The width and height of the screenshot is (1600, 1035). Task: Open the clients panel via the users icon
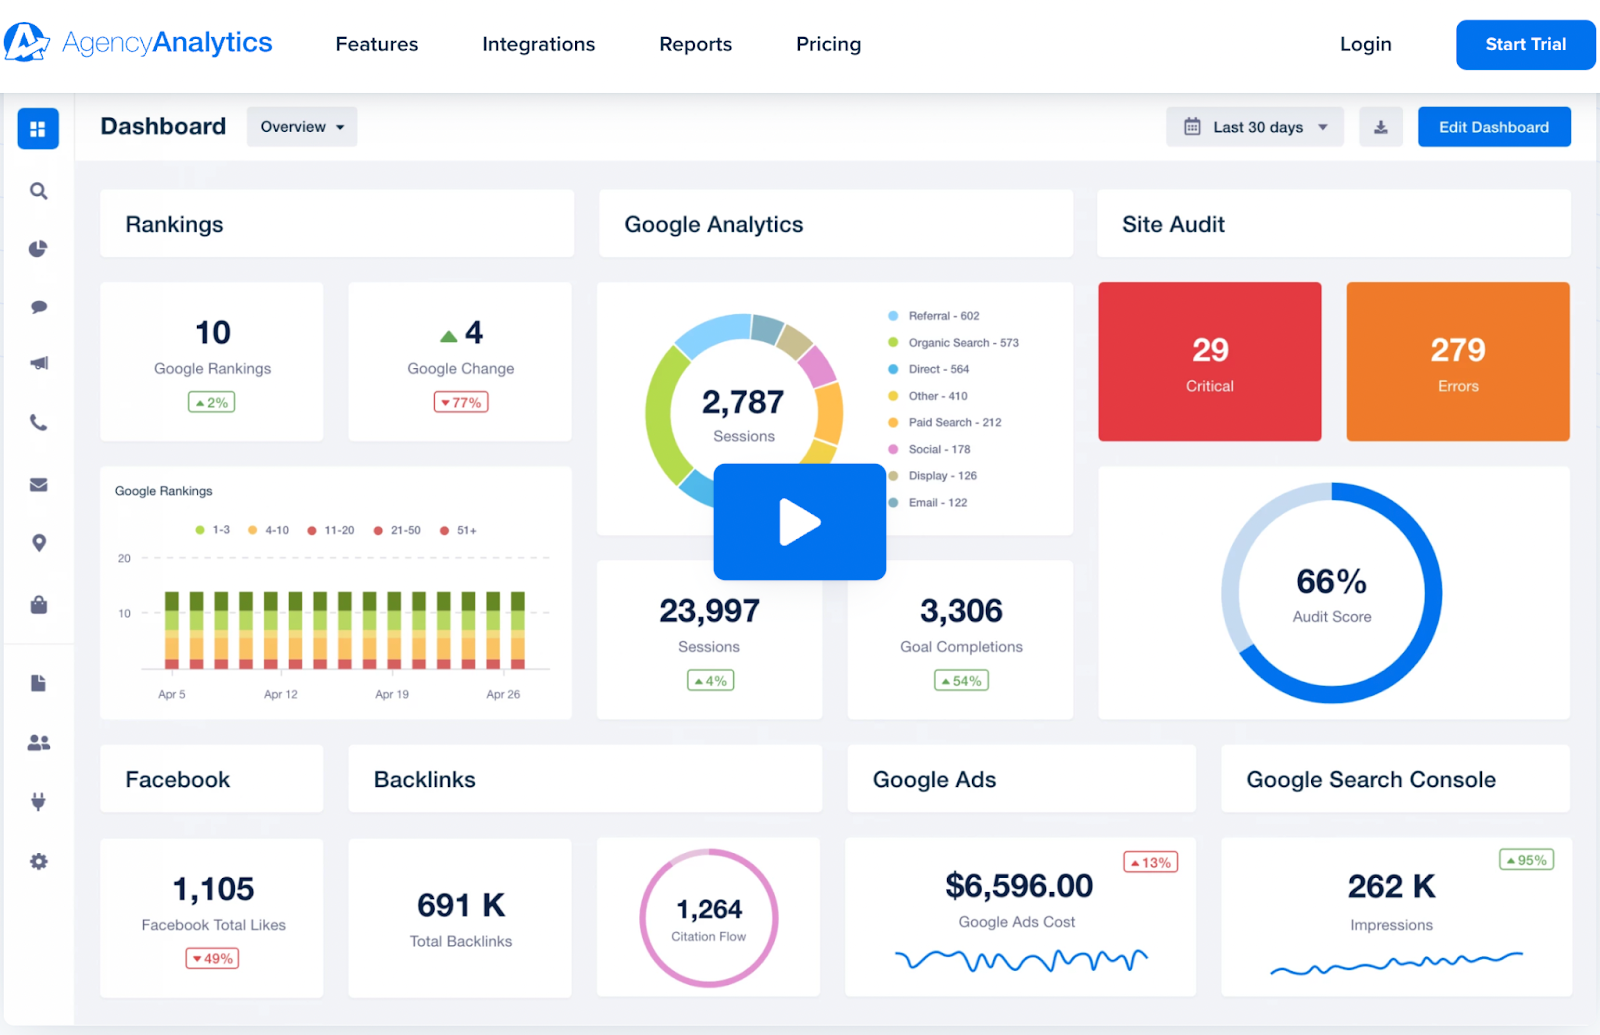tap(38, 741)
